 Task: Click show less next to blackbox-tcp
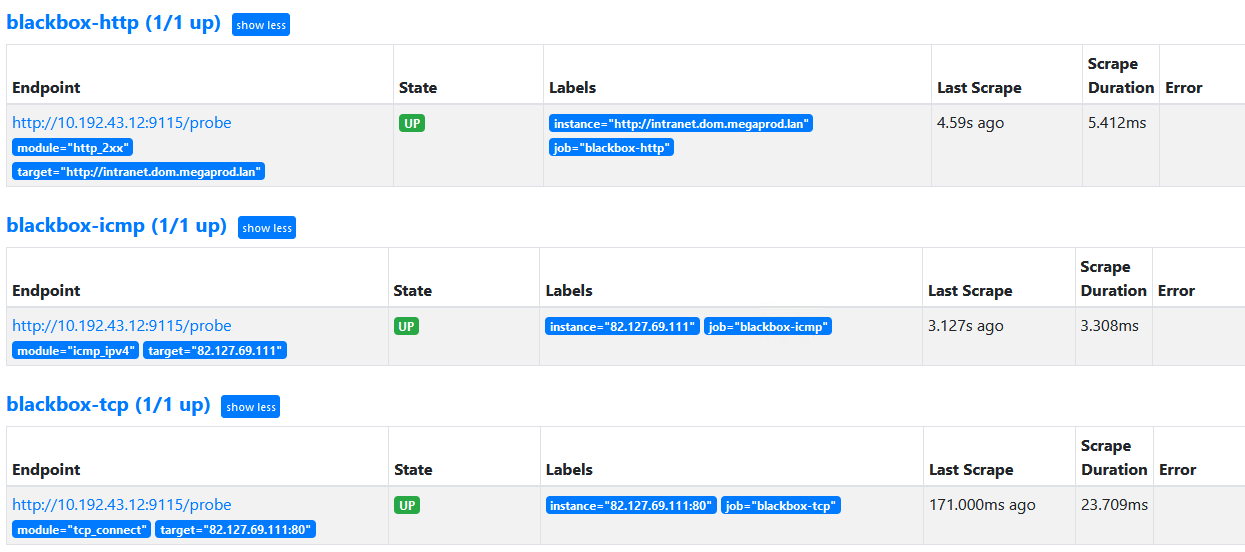tap(250, 407)
